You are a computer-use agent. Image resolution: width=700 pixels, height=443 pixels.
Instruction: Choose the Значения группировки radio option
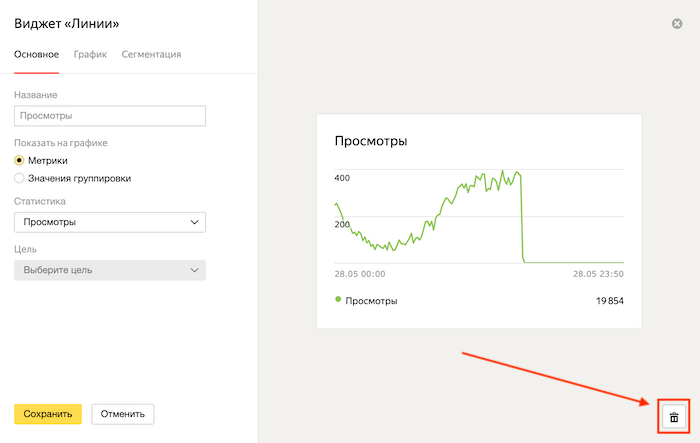19,178
